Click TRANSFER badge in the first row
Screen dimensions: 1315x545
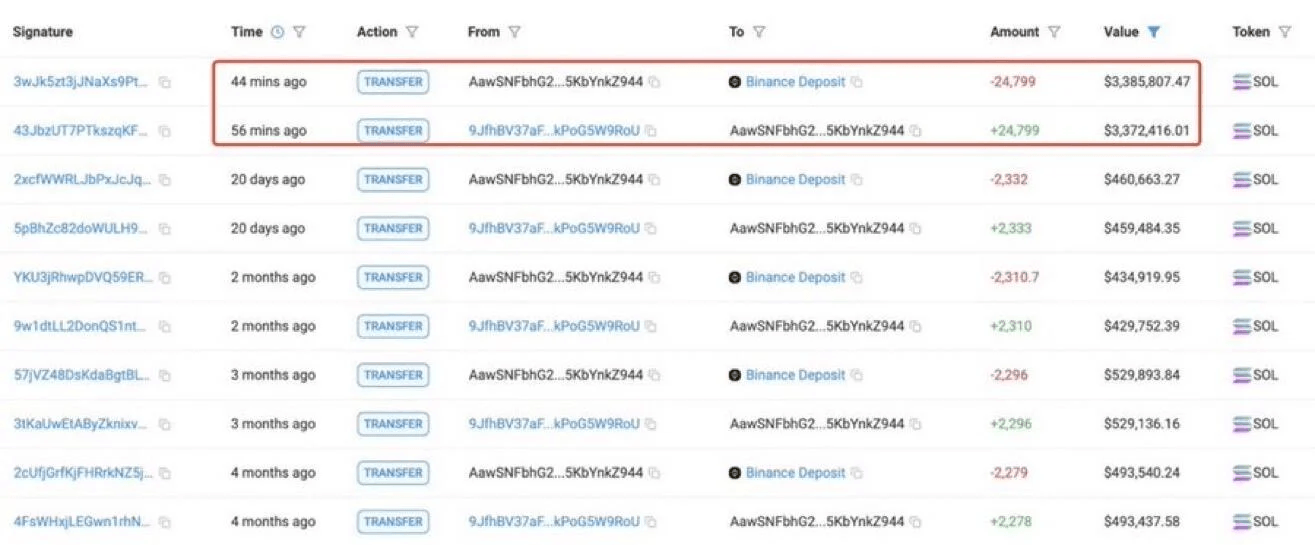(x=393, y=82)
